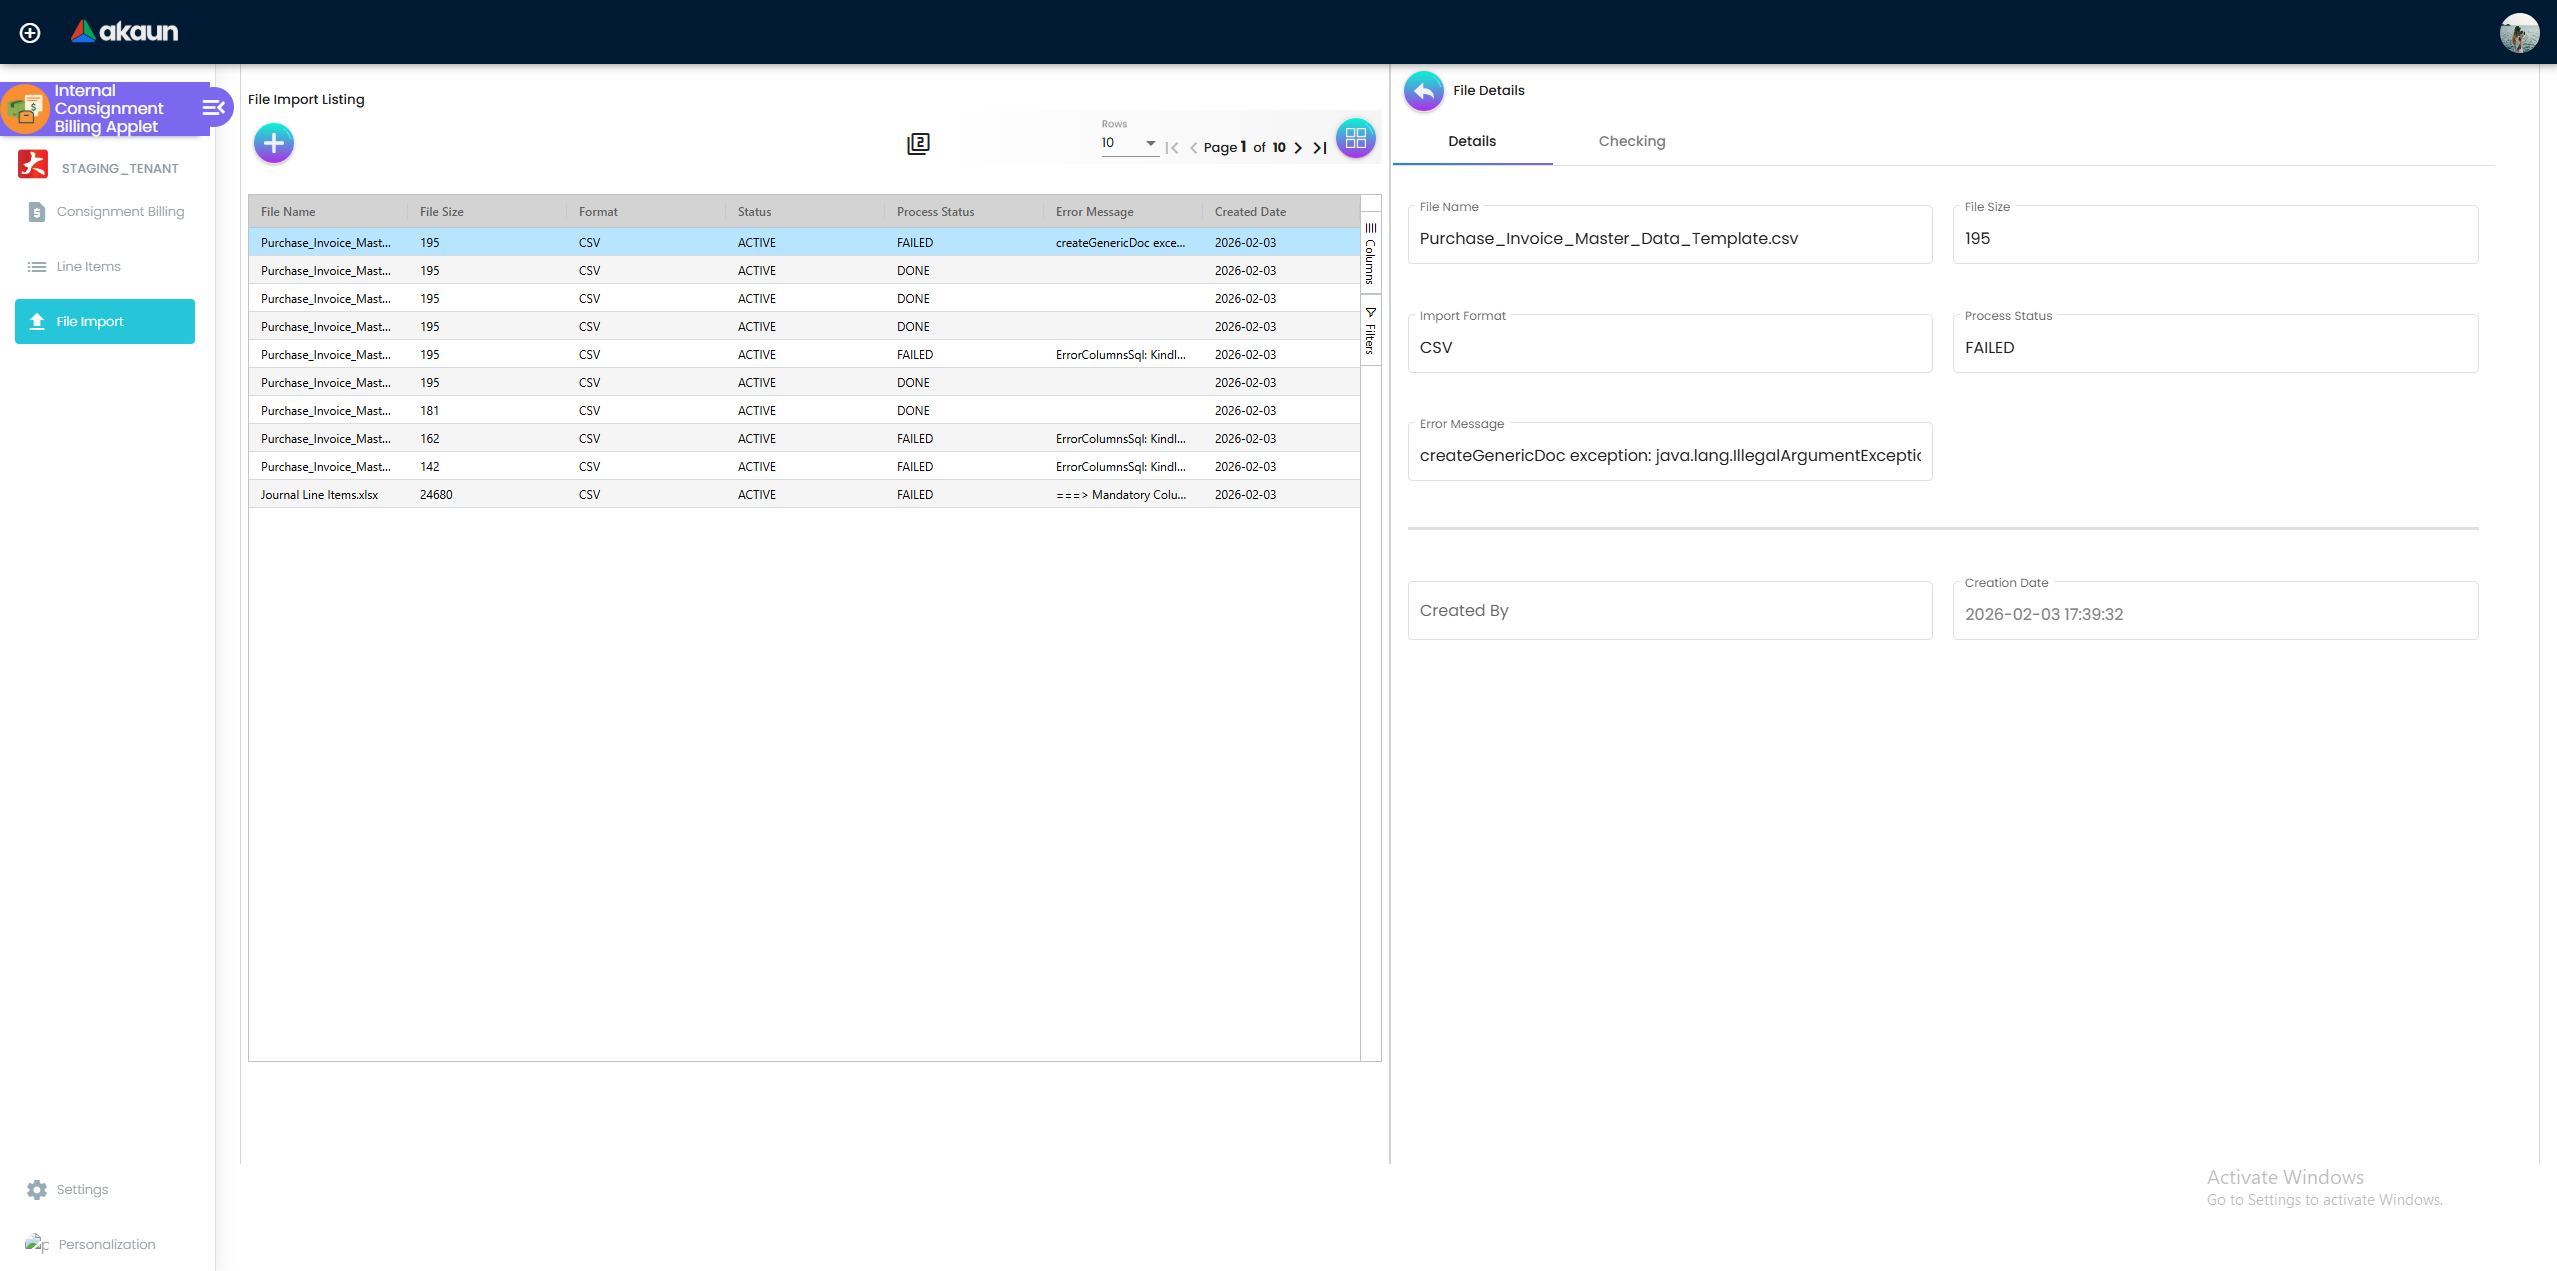Toggle the grid view layout icon
Viewport: 2557px width, 1271px height.
tap(1356, 139)
